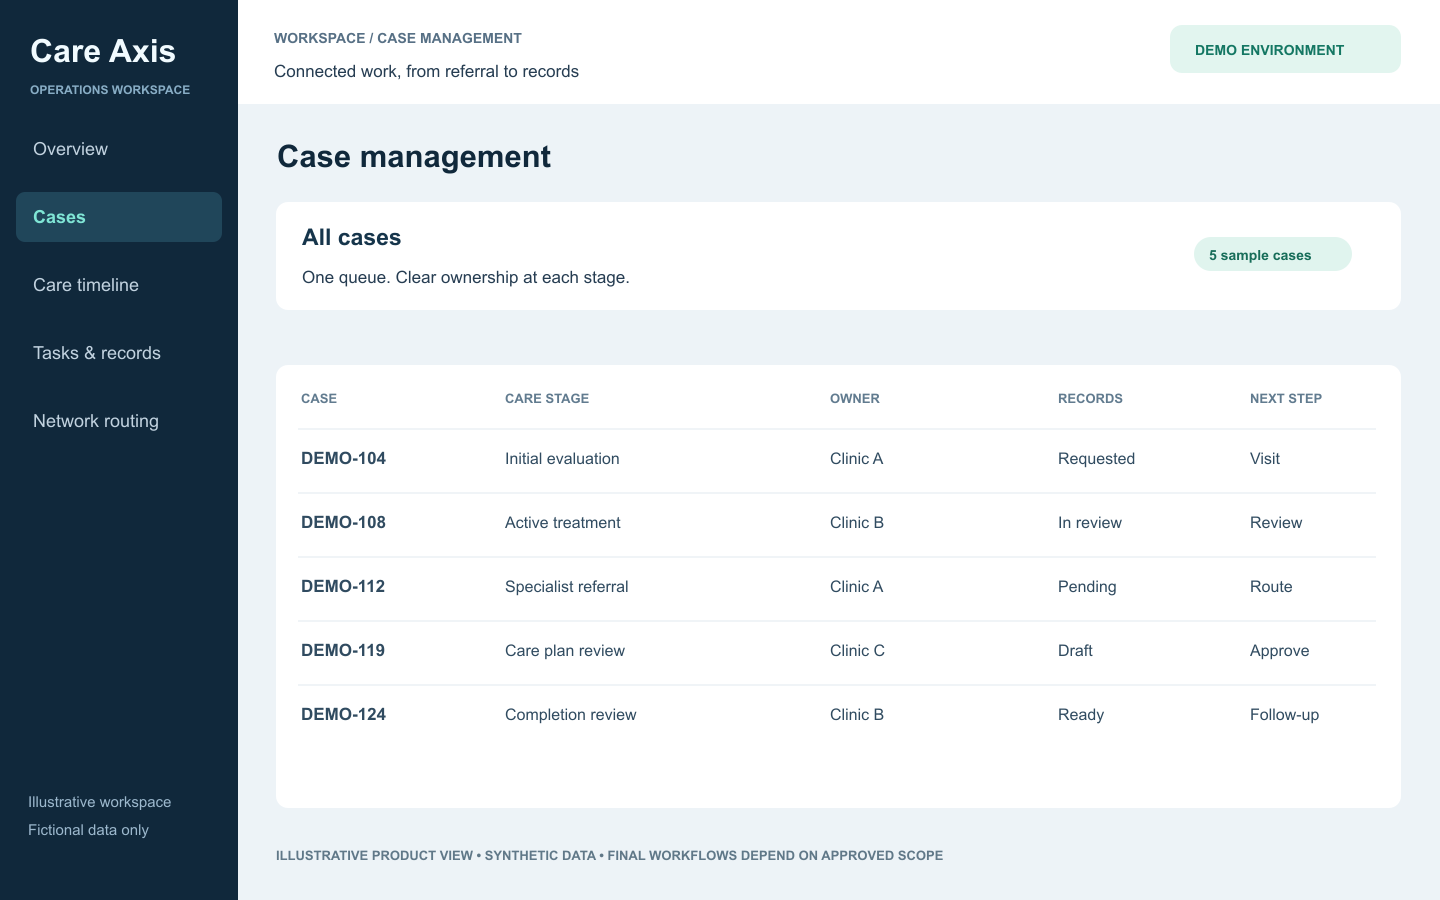Click Clinic C owner cell

click(857, 650)
